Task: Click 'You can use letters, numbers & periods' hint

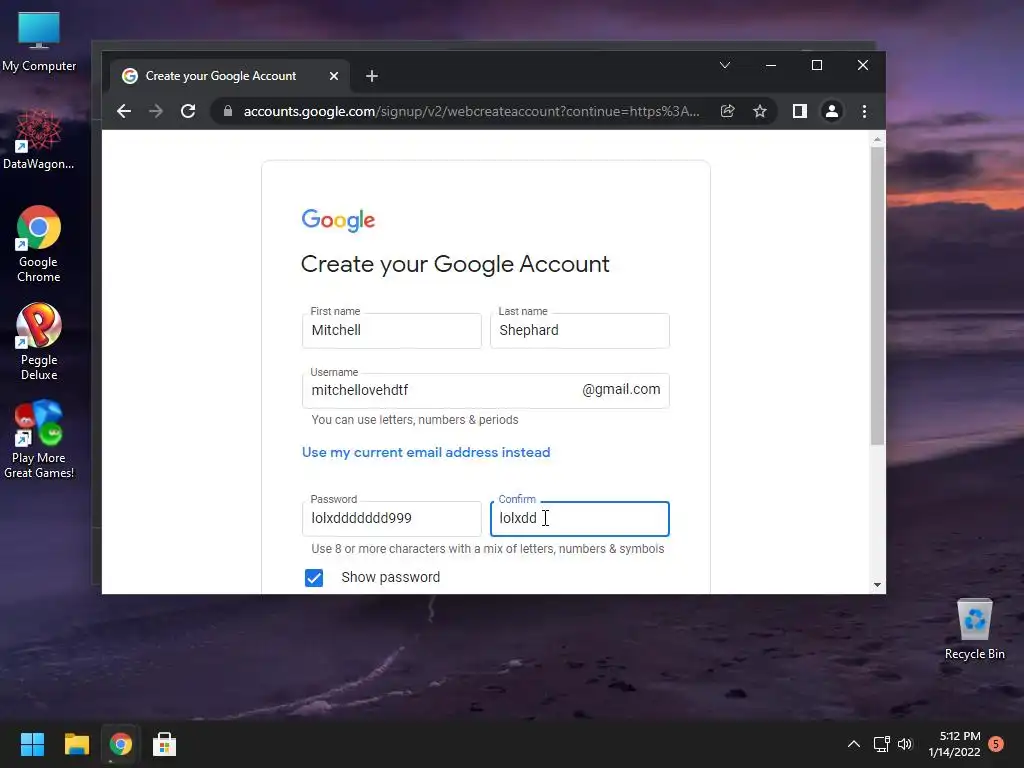Action: pos(415,420)
